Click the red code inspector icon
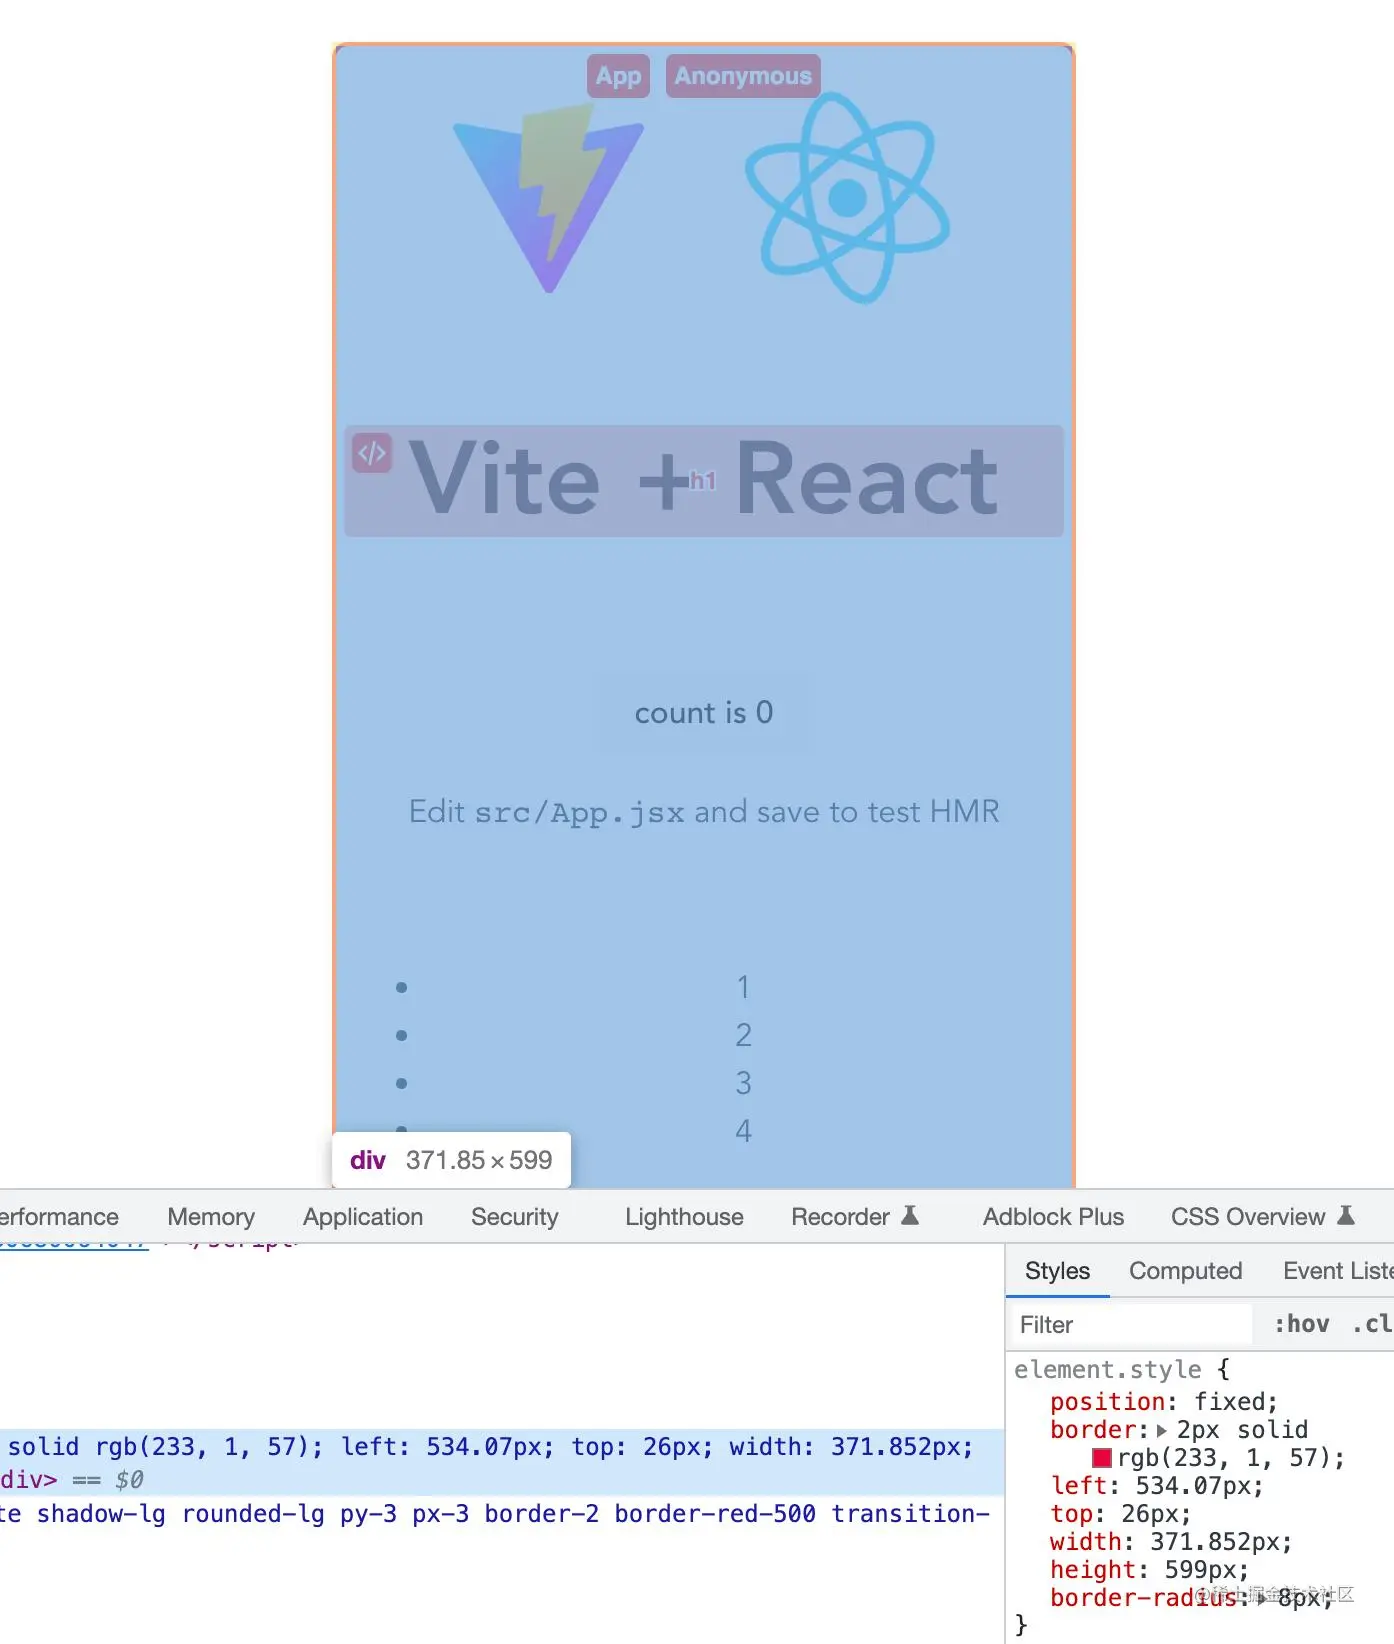Image resolution: width=1394 pixels, height=1644 pixels. tap(372, 453)
